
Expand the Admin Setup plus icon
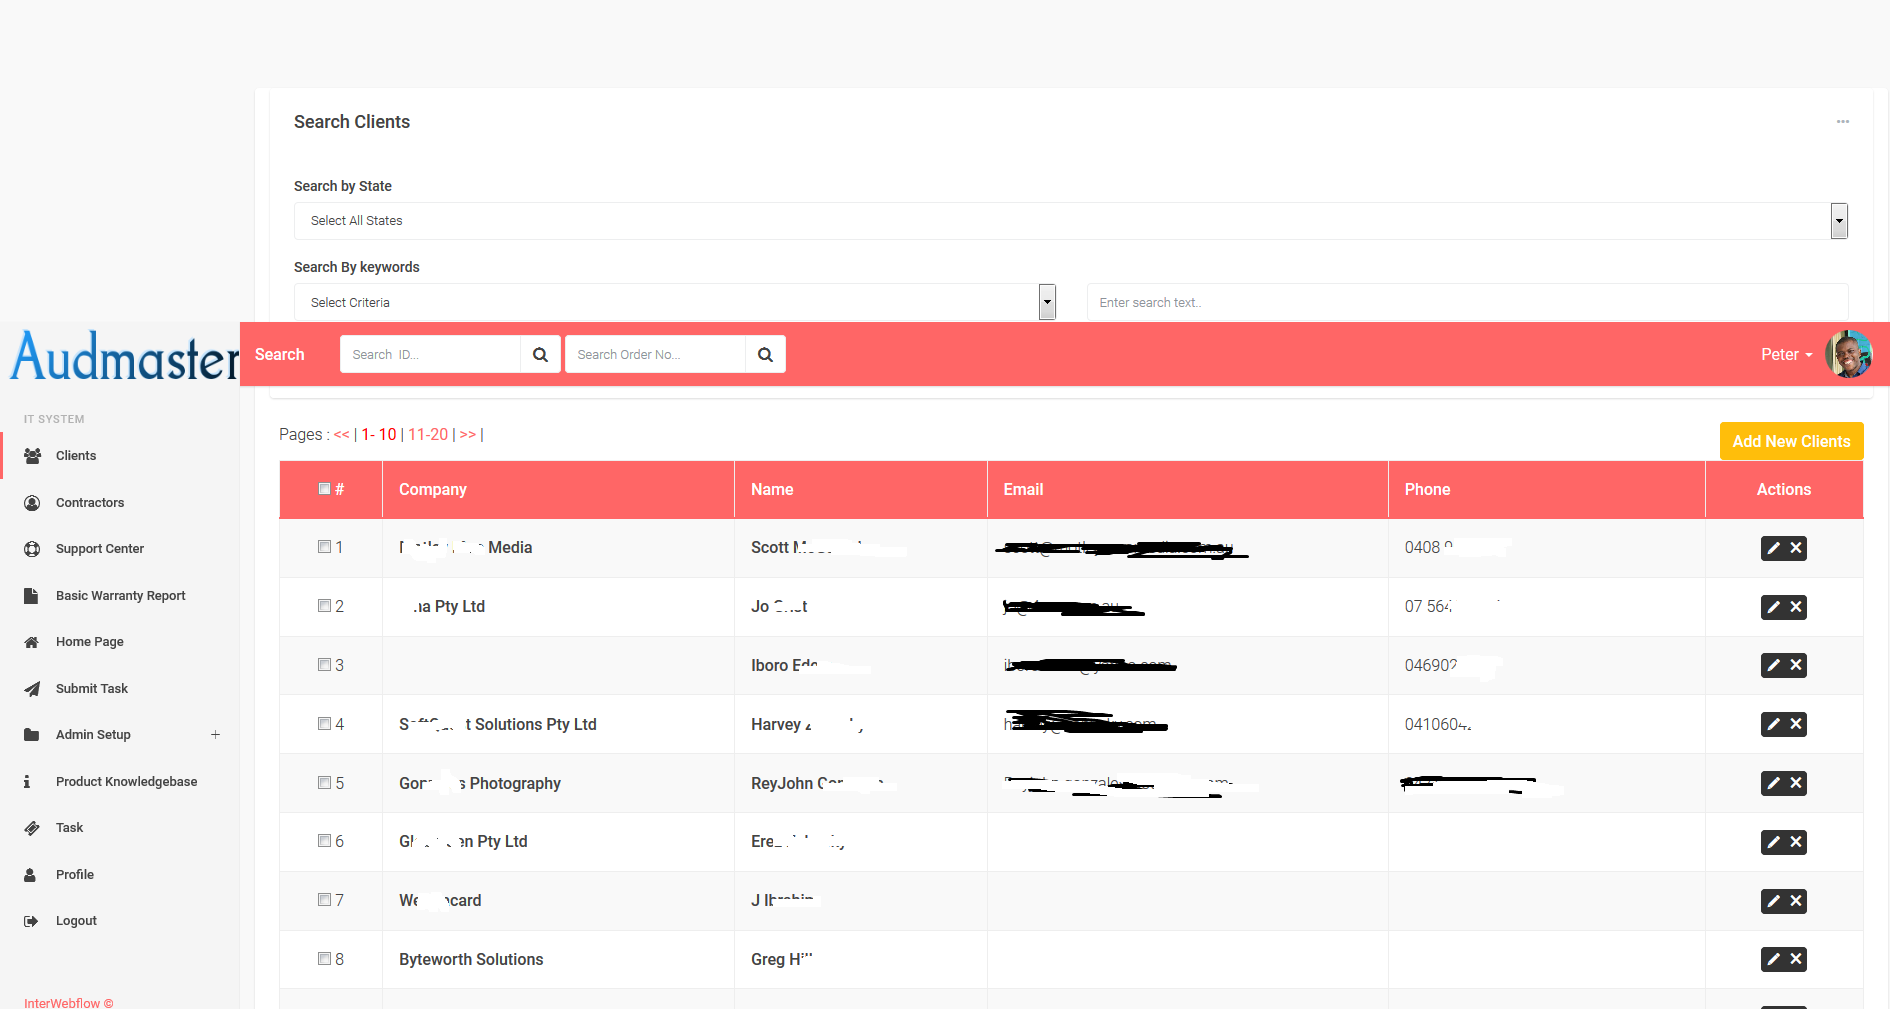tap(215, 735)
